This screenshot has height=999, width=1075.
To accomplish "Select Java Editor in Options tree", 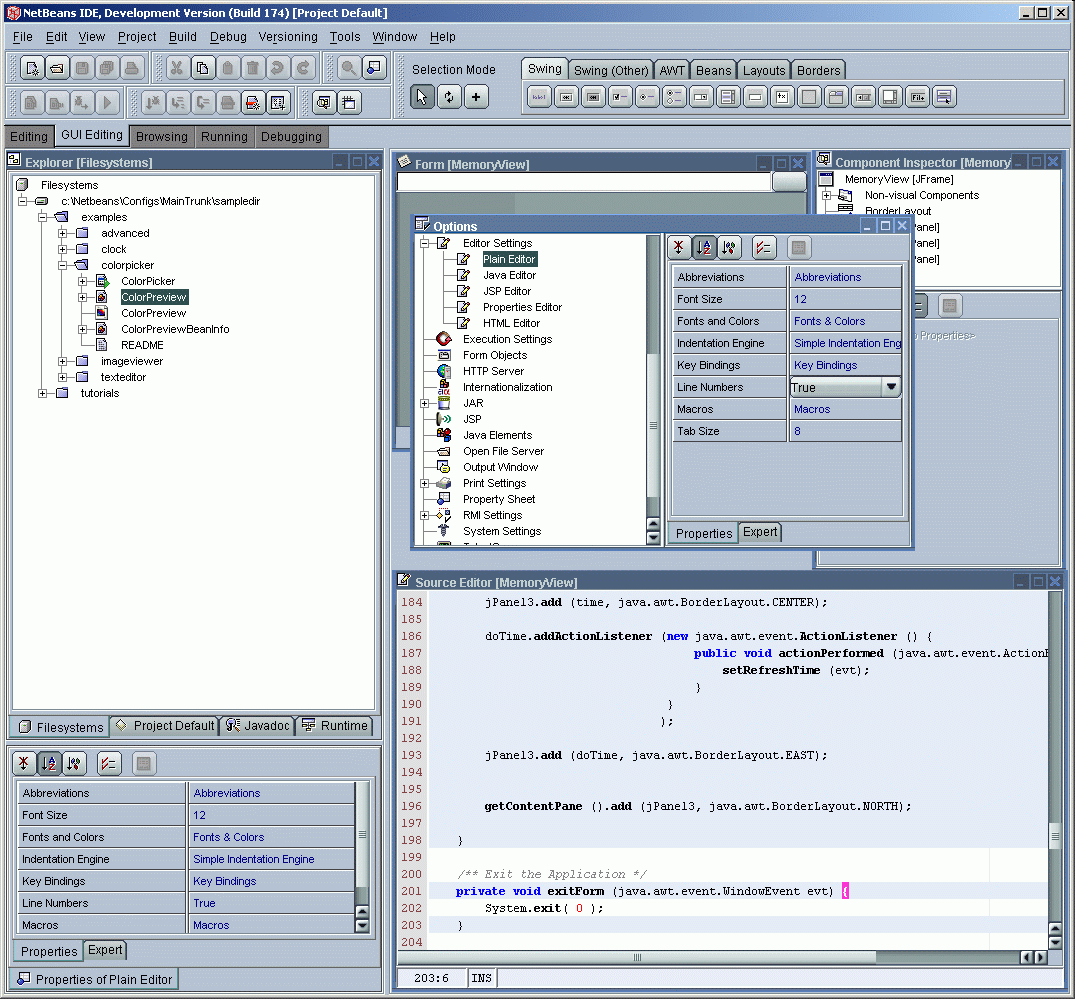I will (x=509, y=275).
